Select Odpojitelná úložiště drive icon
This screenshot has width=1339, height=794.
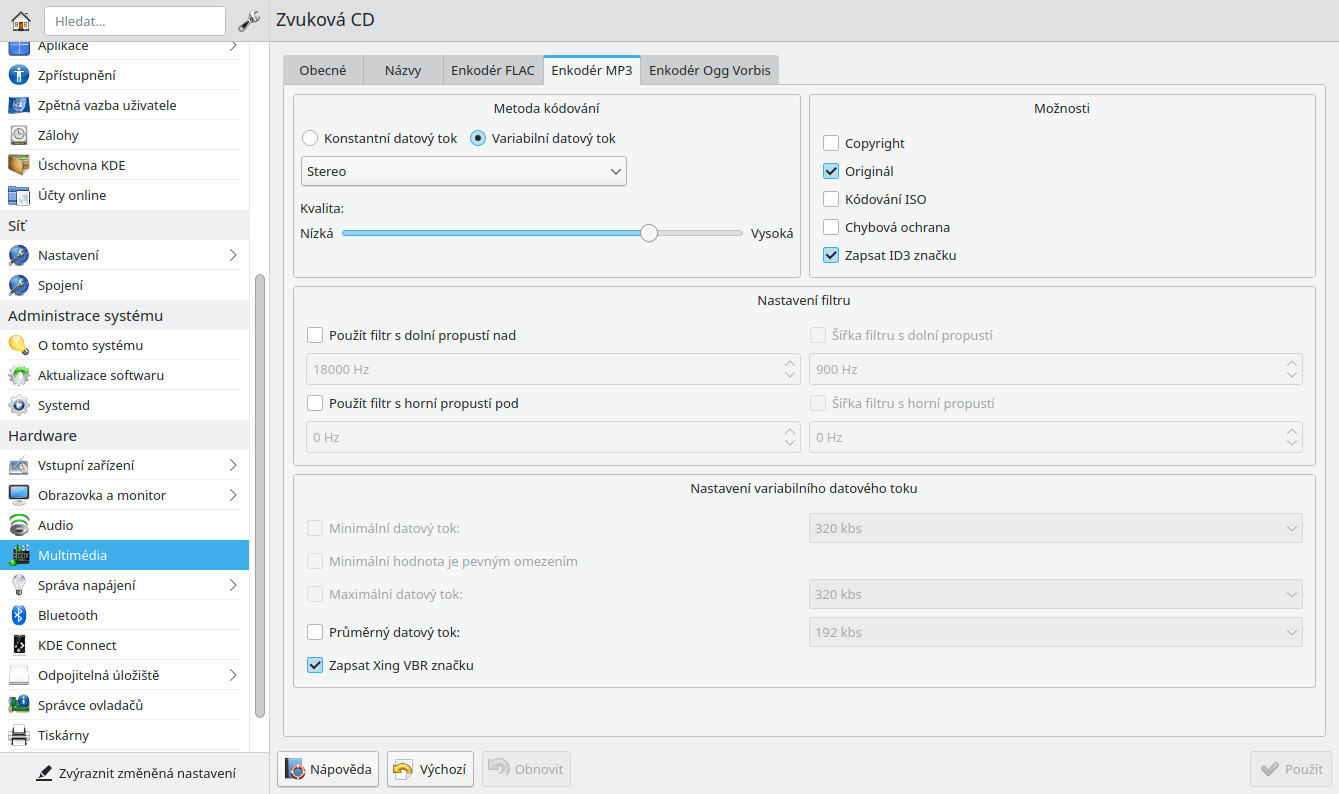click(x=19, y=675)
